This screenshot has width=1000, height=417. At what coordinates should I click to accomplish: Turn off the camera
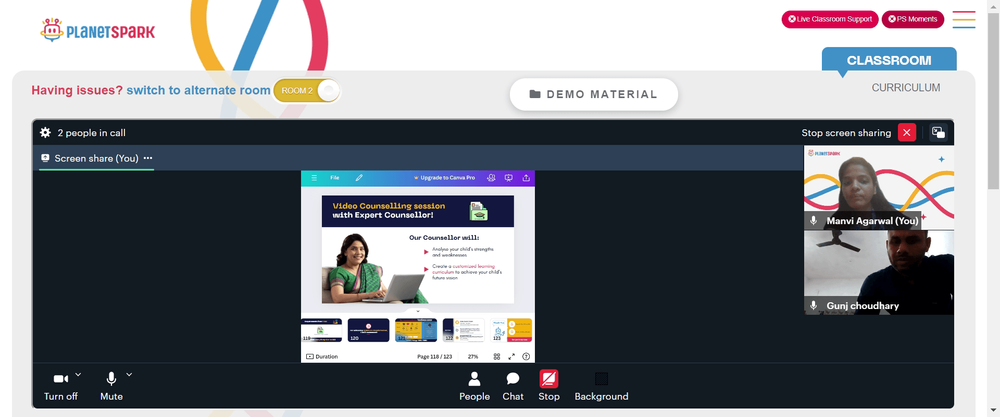pyautogui.click(x=61, y=386)
